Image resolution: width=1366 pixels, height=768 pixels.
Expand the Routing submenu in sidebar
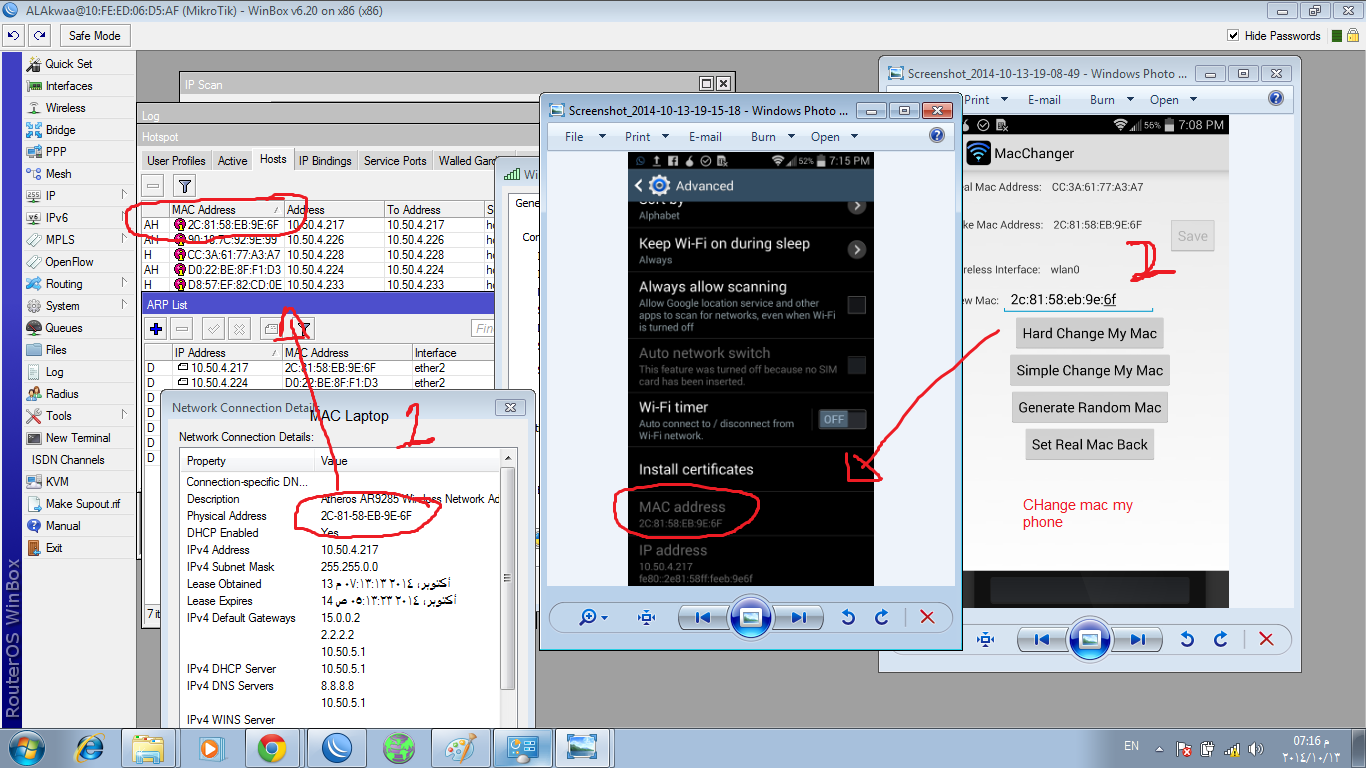pyautogui.click(x=124, y=282)
